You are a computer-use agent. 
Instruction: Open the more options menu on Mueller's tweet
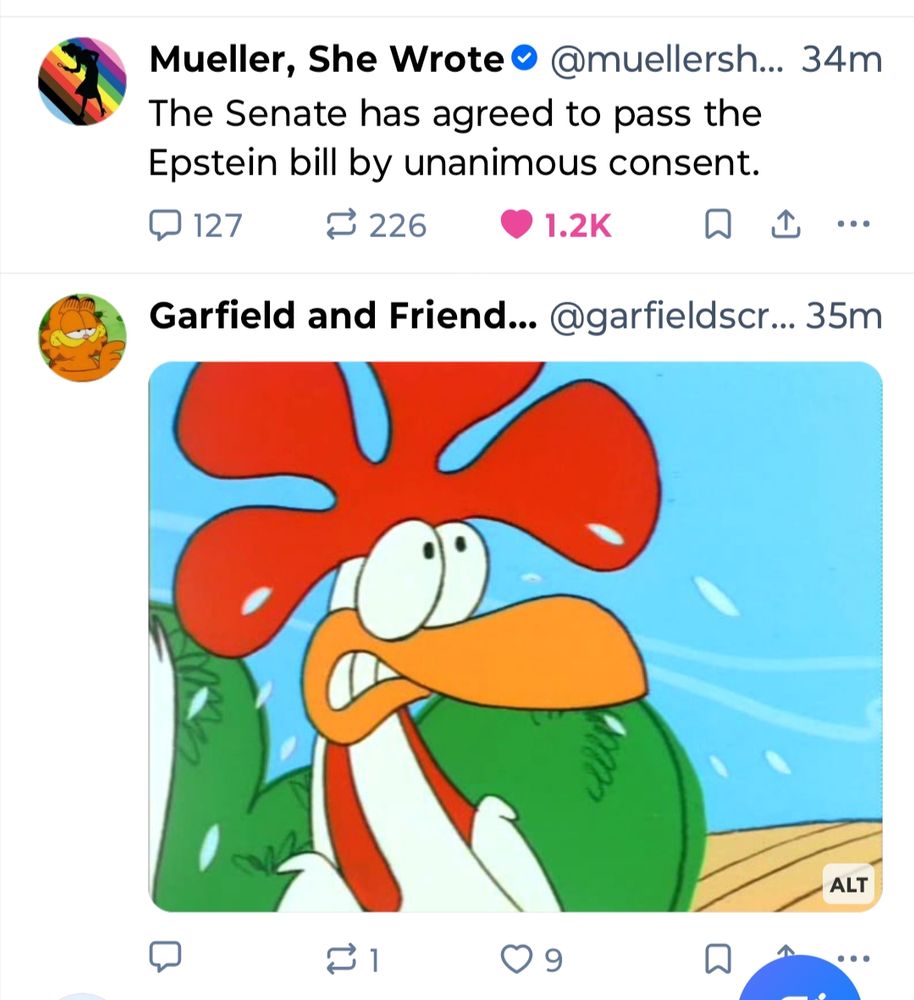[x=853, y=224]
